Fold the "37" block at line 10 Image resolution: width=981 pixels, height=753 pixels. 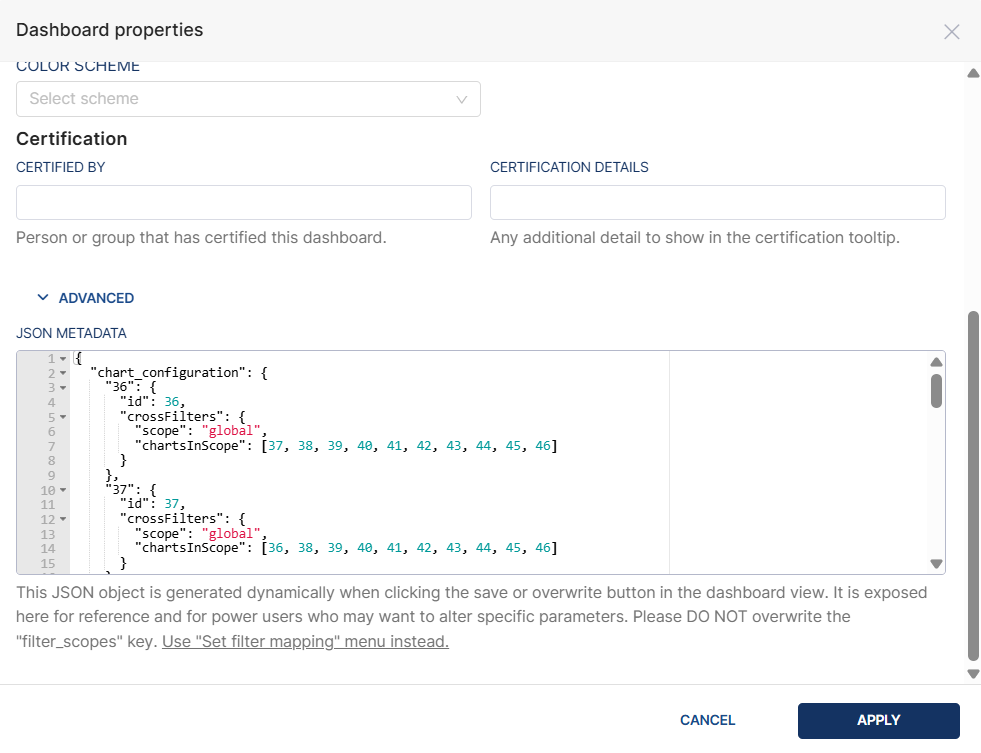(x=63, y=490)
